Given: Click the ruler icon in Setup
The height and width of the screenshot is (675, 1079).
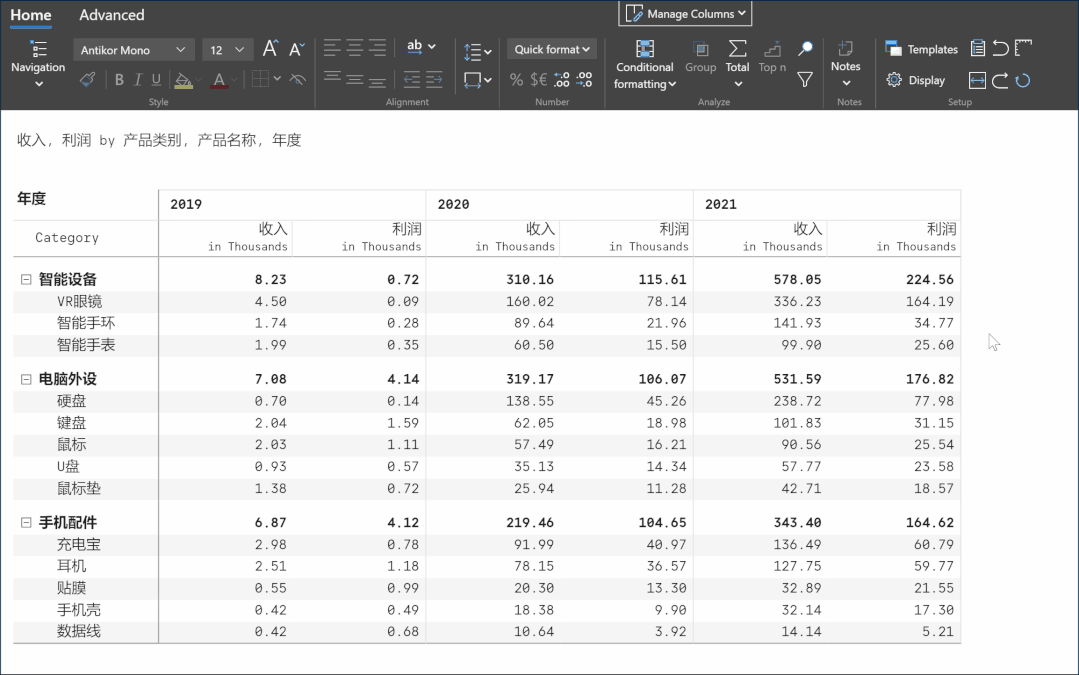Looking at the screenshot, I should [x=1023, y=48].
